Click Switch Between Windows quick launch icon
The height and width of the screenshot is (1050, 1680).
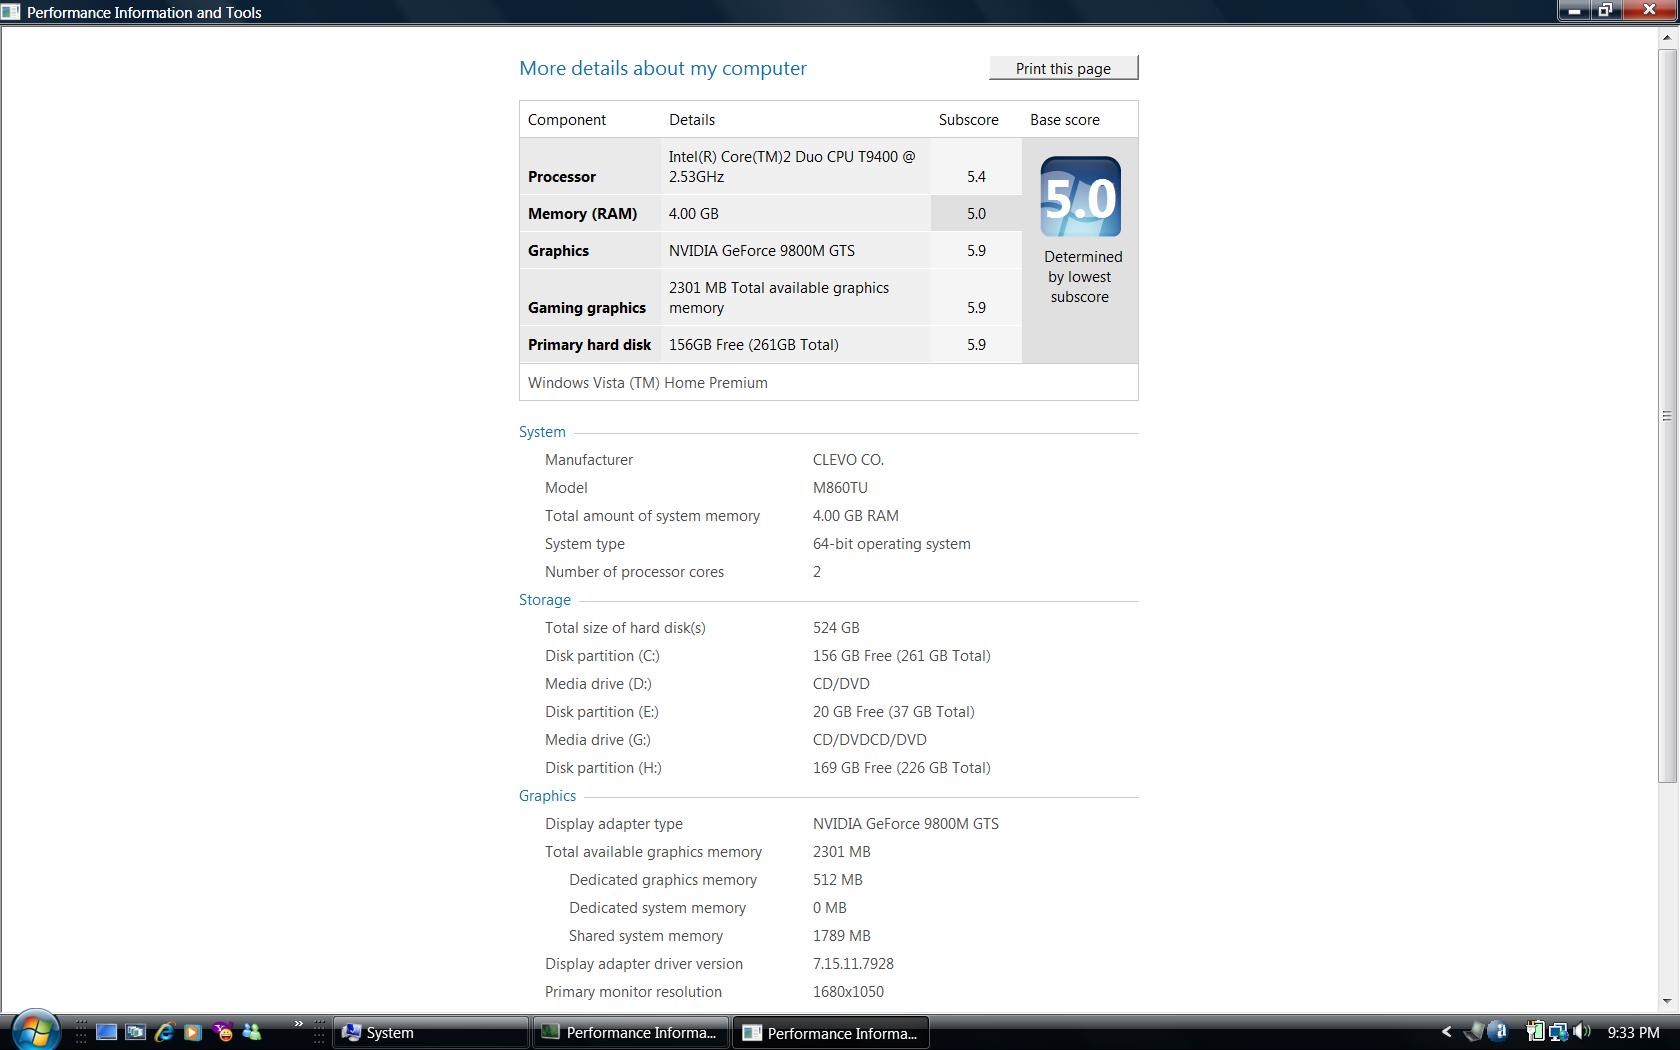pos(135,1032)
